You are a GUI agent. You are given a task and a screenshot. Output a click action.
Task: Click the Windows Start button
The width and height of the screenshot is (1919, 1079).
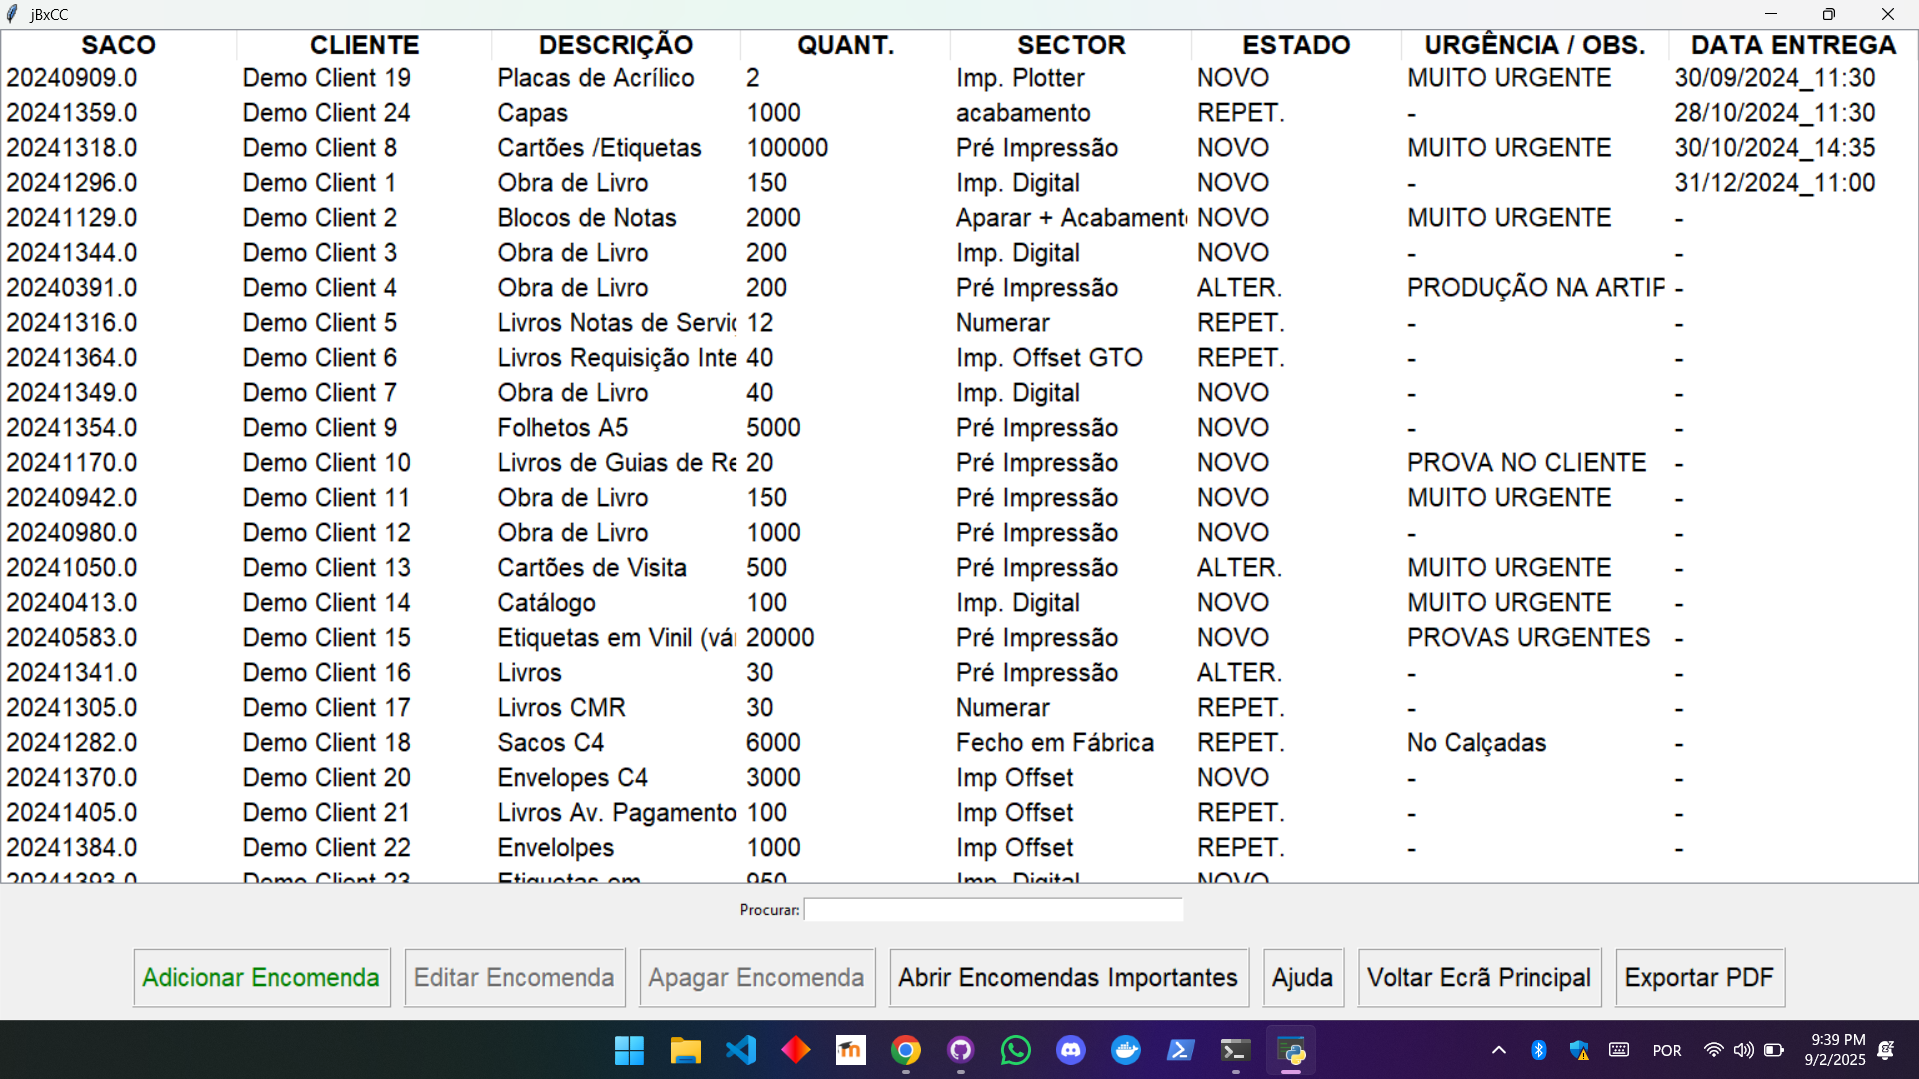point(629,1050)
